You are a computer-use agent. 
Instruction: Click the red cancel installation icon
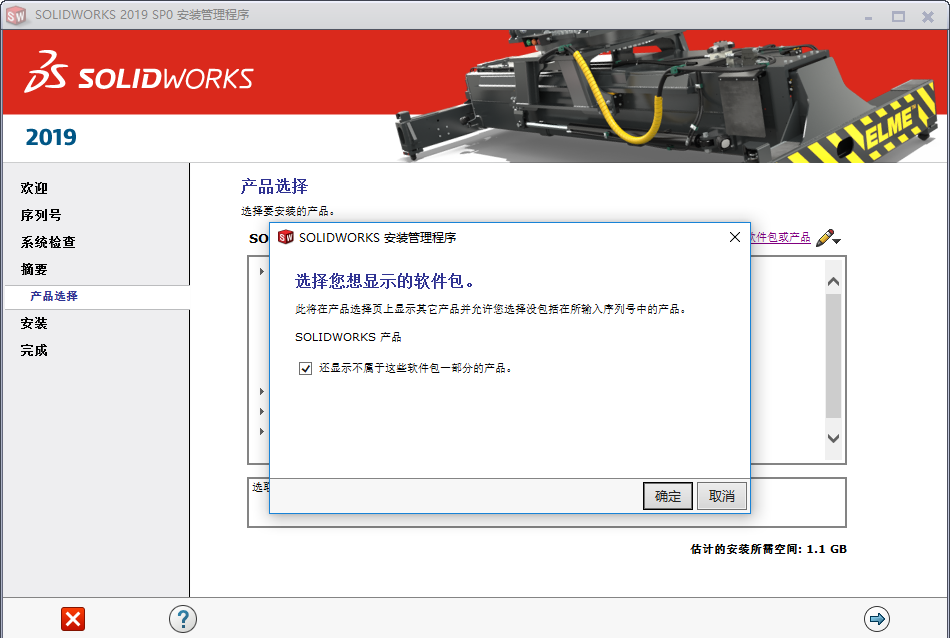coord(73,619)
